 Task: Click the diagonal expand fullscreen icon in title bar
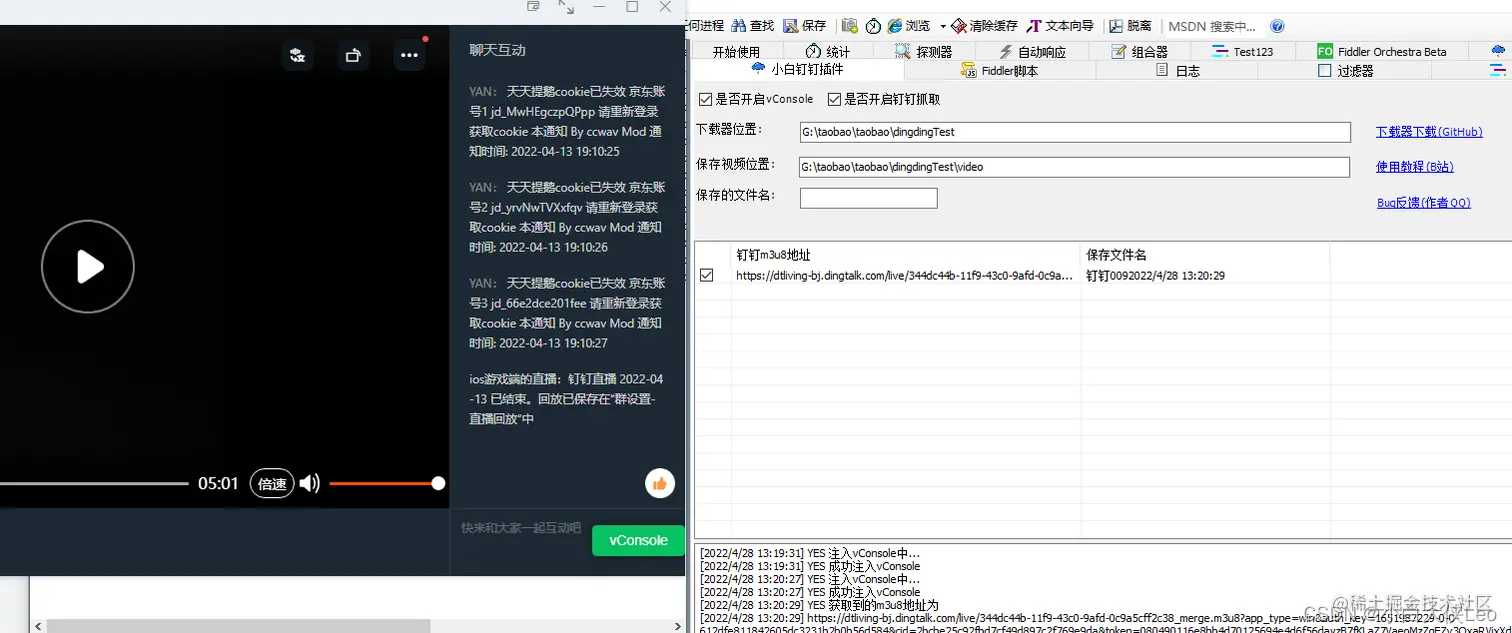[566, 6]
